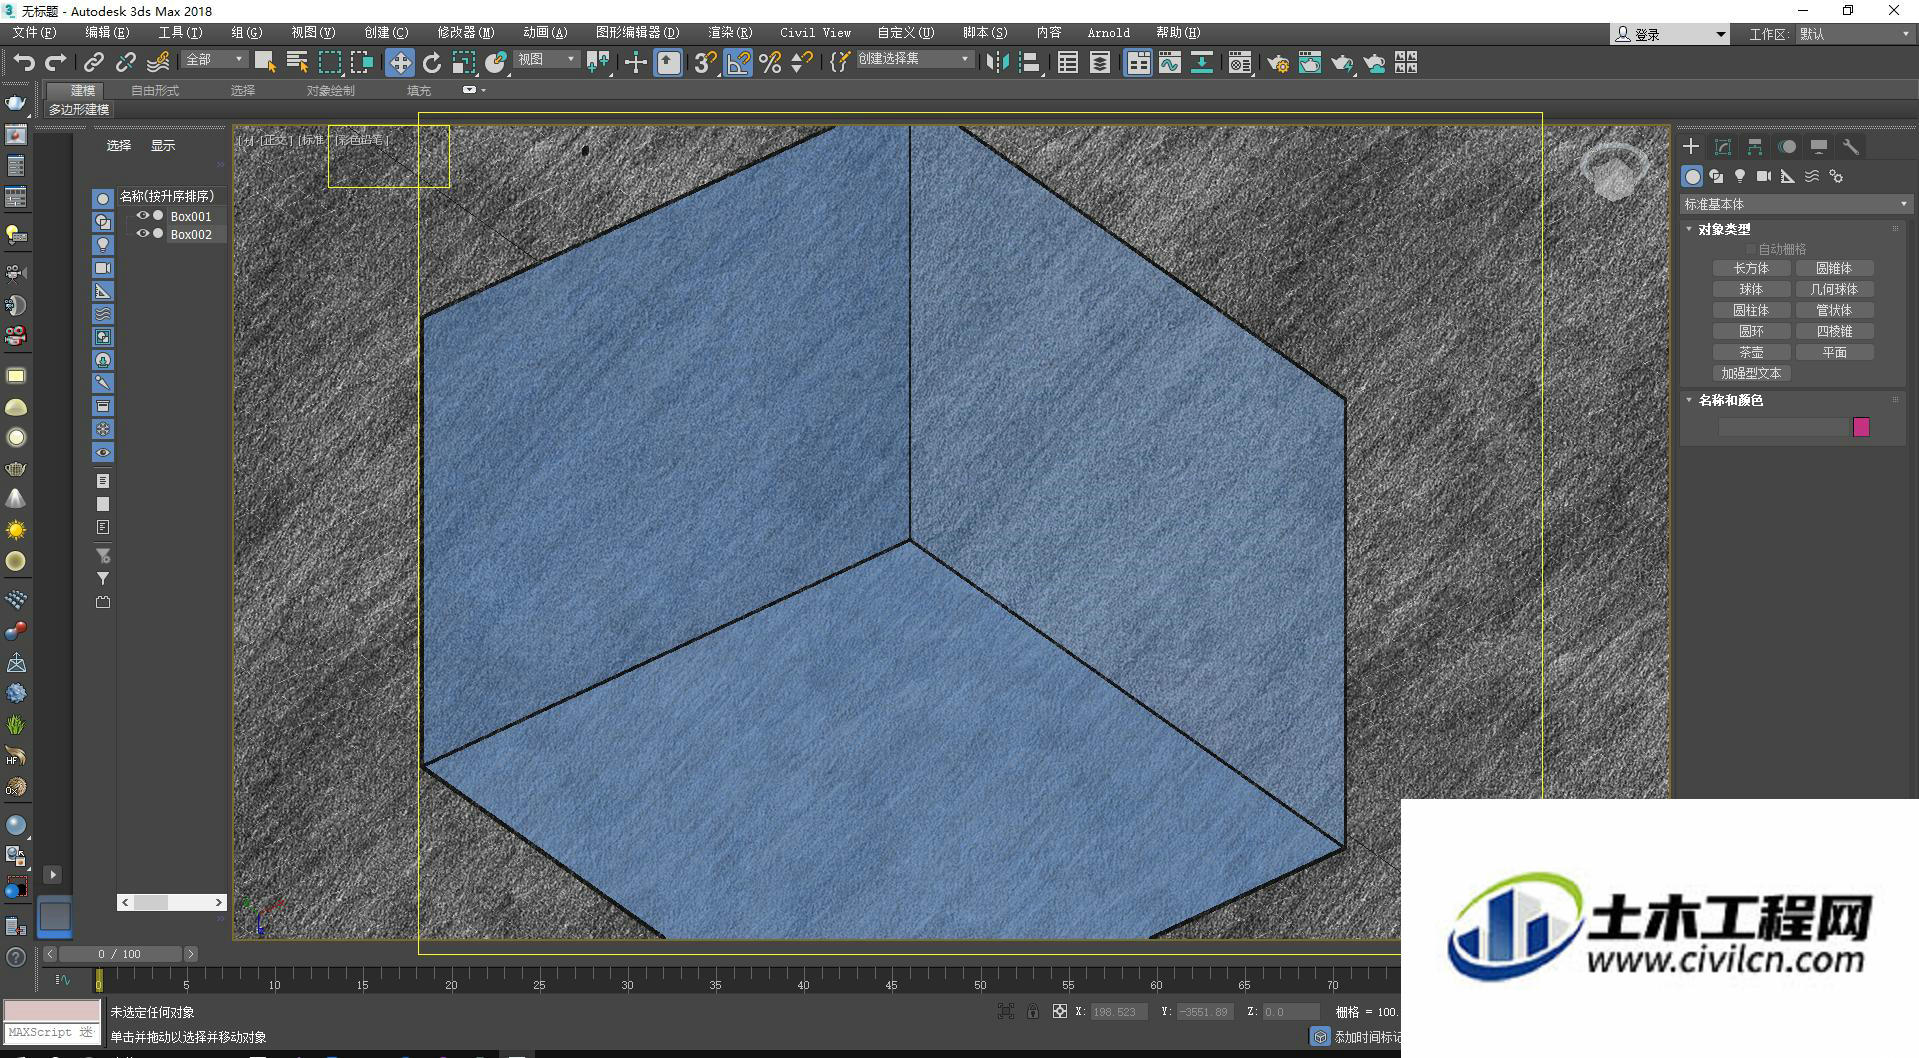Open Render Setup teapot with gear

click(x=1278, y=63)
